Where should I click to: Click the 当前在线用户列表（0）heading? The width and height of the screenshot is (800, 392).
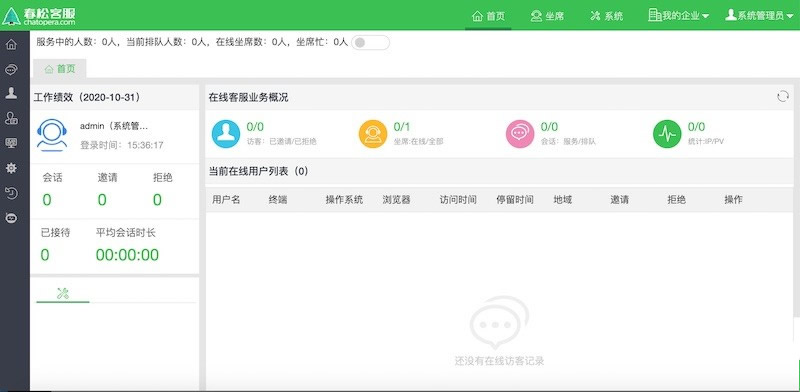point(259,171)
